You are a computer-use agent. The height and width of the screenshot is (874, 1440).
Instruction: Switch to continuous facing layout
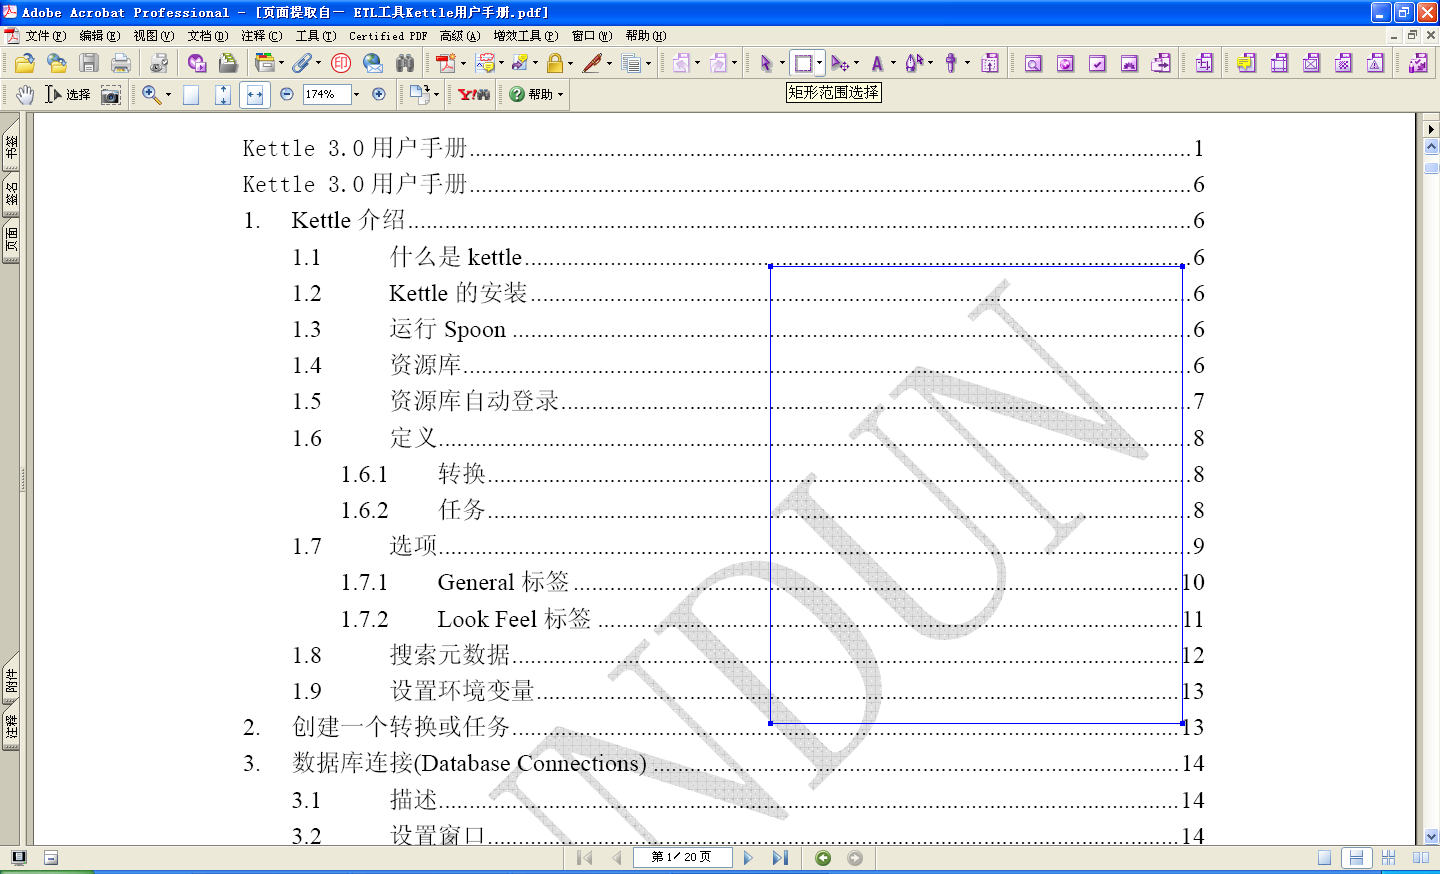pyautogui.click(x=1388, y=857)
